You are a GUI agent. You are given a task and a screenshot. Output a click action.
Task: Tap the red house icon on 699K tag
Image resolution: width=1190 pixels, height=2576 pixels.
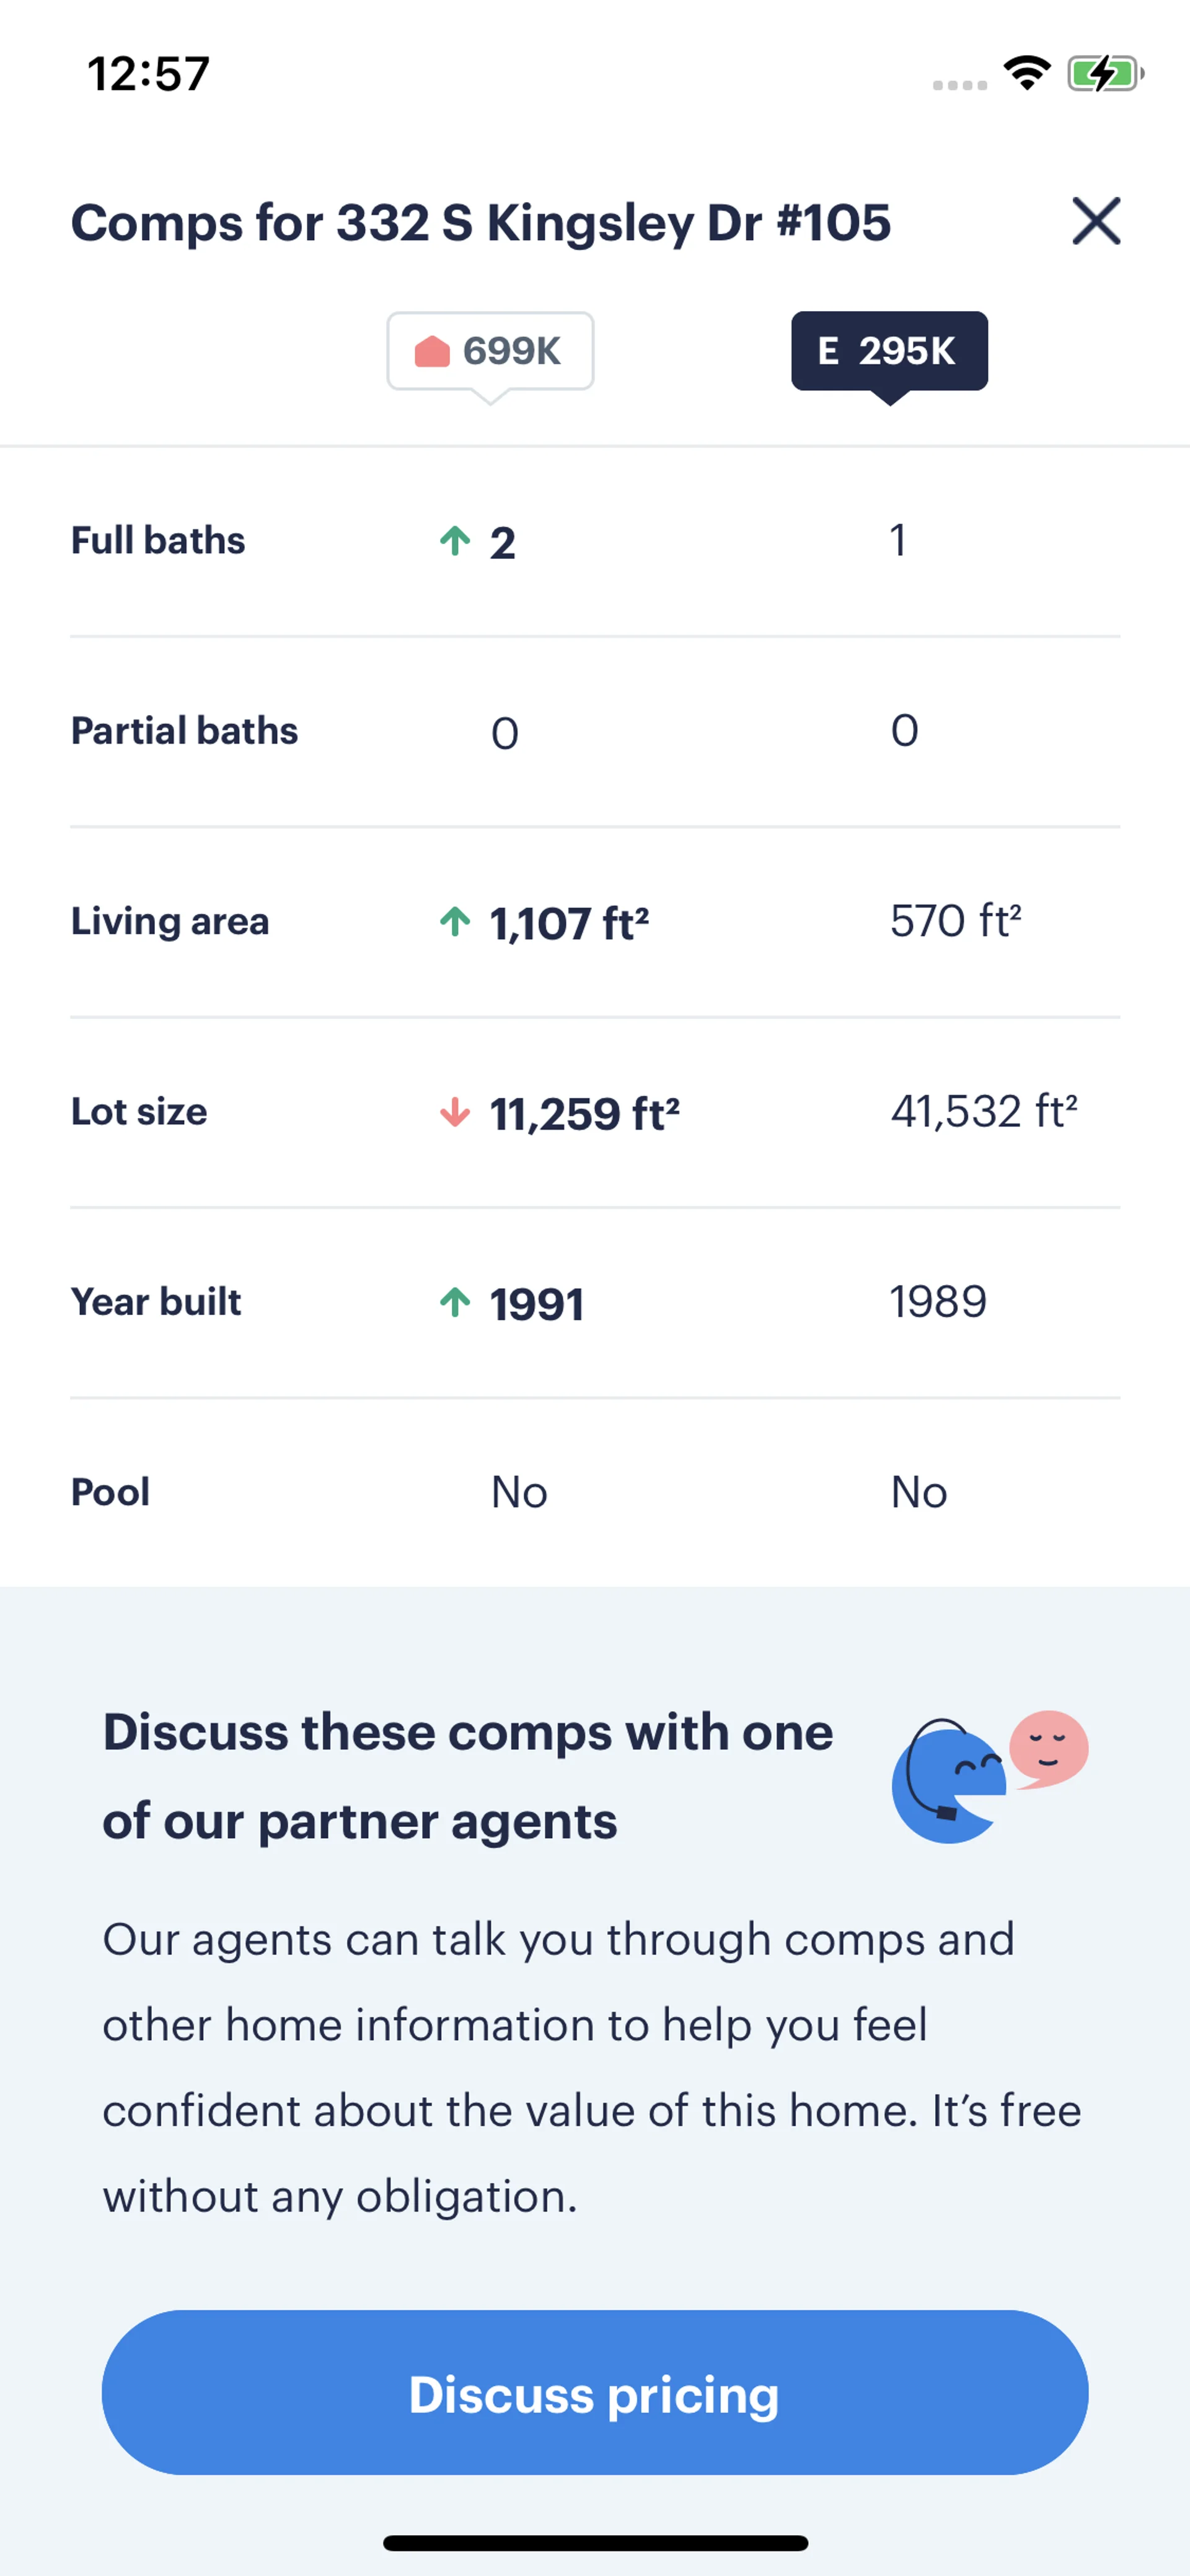pyautogui.click(x=432, y=352)
